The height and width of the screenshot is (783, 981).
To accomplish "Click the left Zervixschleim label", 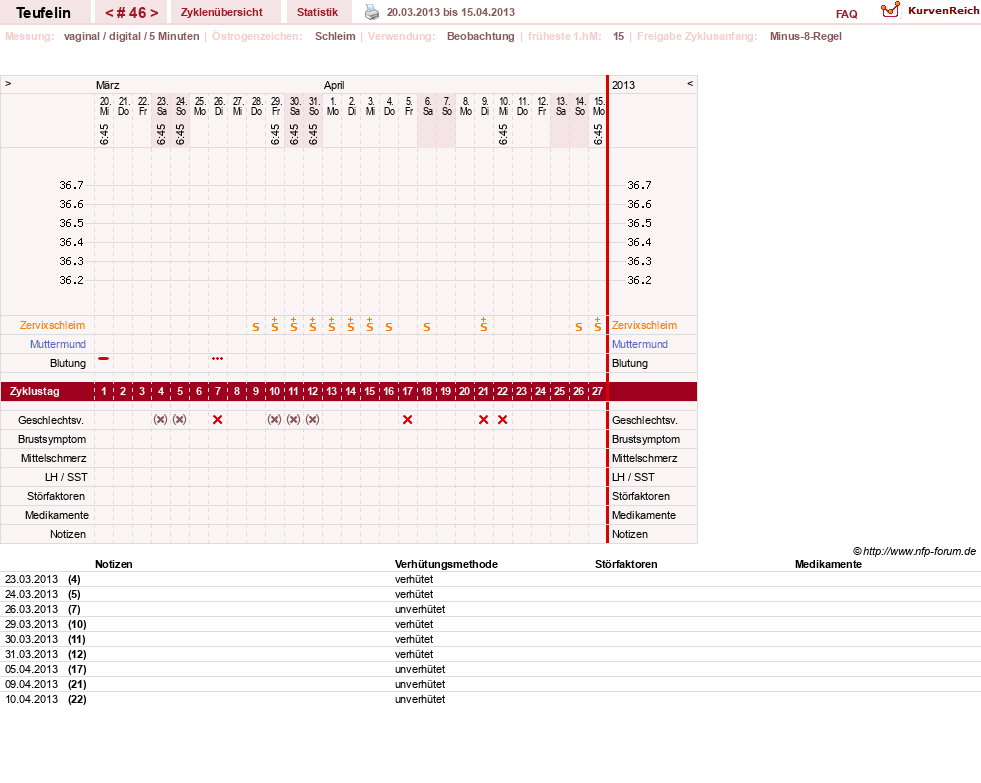I will click(x=53, y=325).
